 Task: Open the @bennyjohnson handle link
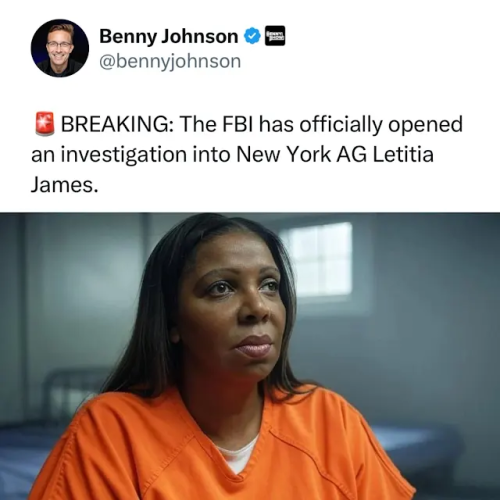click(x=170, y=62)
